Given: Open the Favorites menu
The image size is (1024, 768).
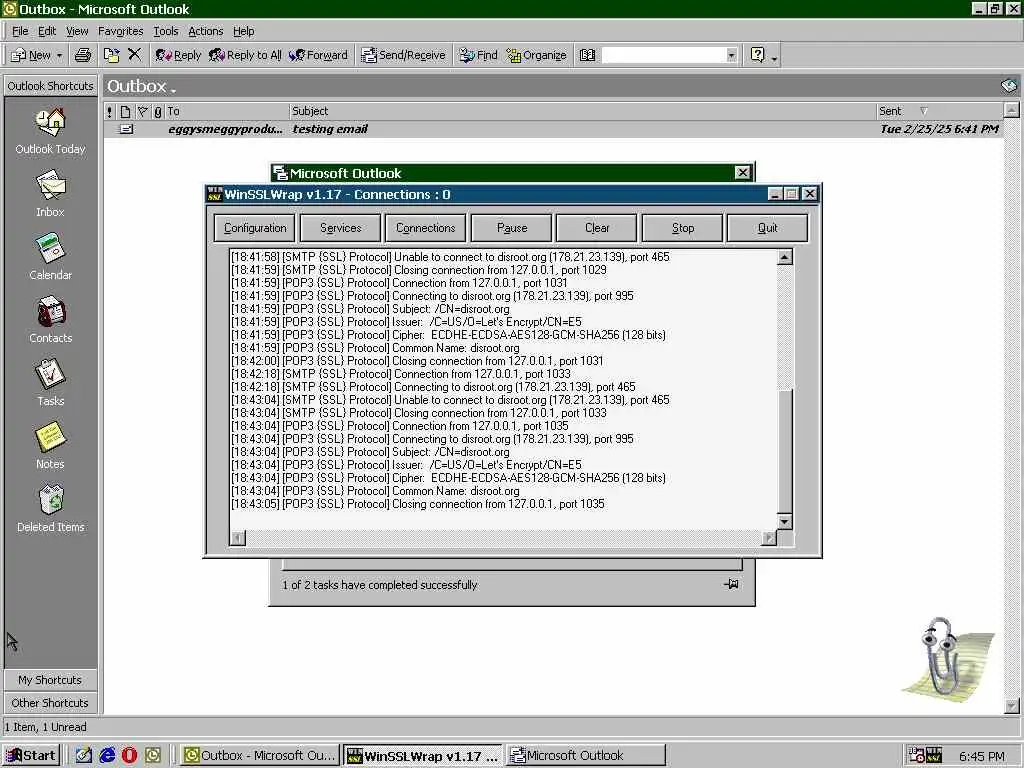Looking at the screenshot, I should (121, 31).
